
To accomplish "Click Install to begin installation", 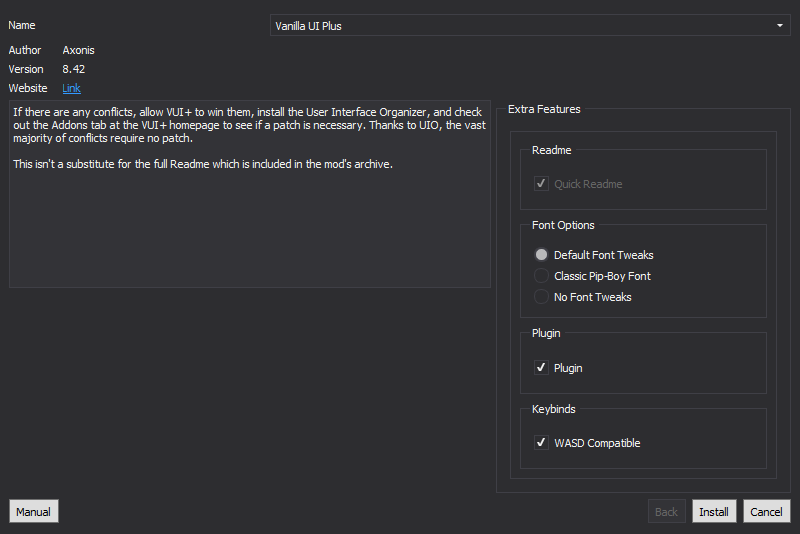I will (x=714, y=511).
